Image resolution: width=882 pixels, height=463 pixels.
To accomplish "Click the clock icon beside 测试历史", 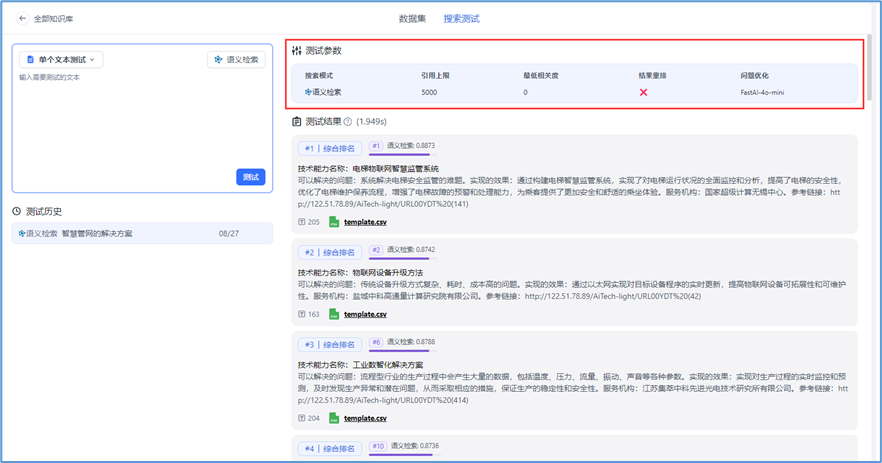I will click(17, 212).
